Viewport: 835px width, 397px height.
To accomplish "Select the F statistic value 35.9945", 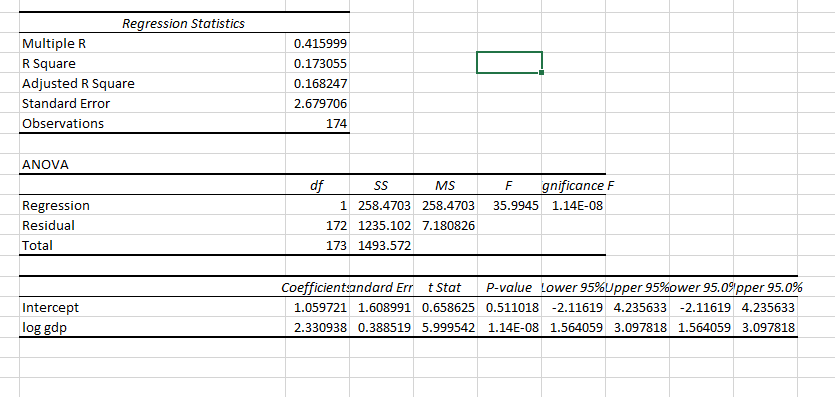I will (509, 205).
